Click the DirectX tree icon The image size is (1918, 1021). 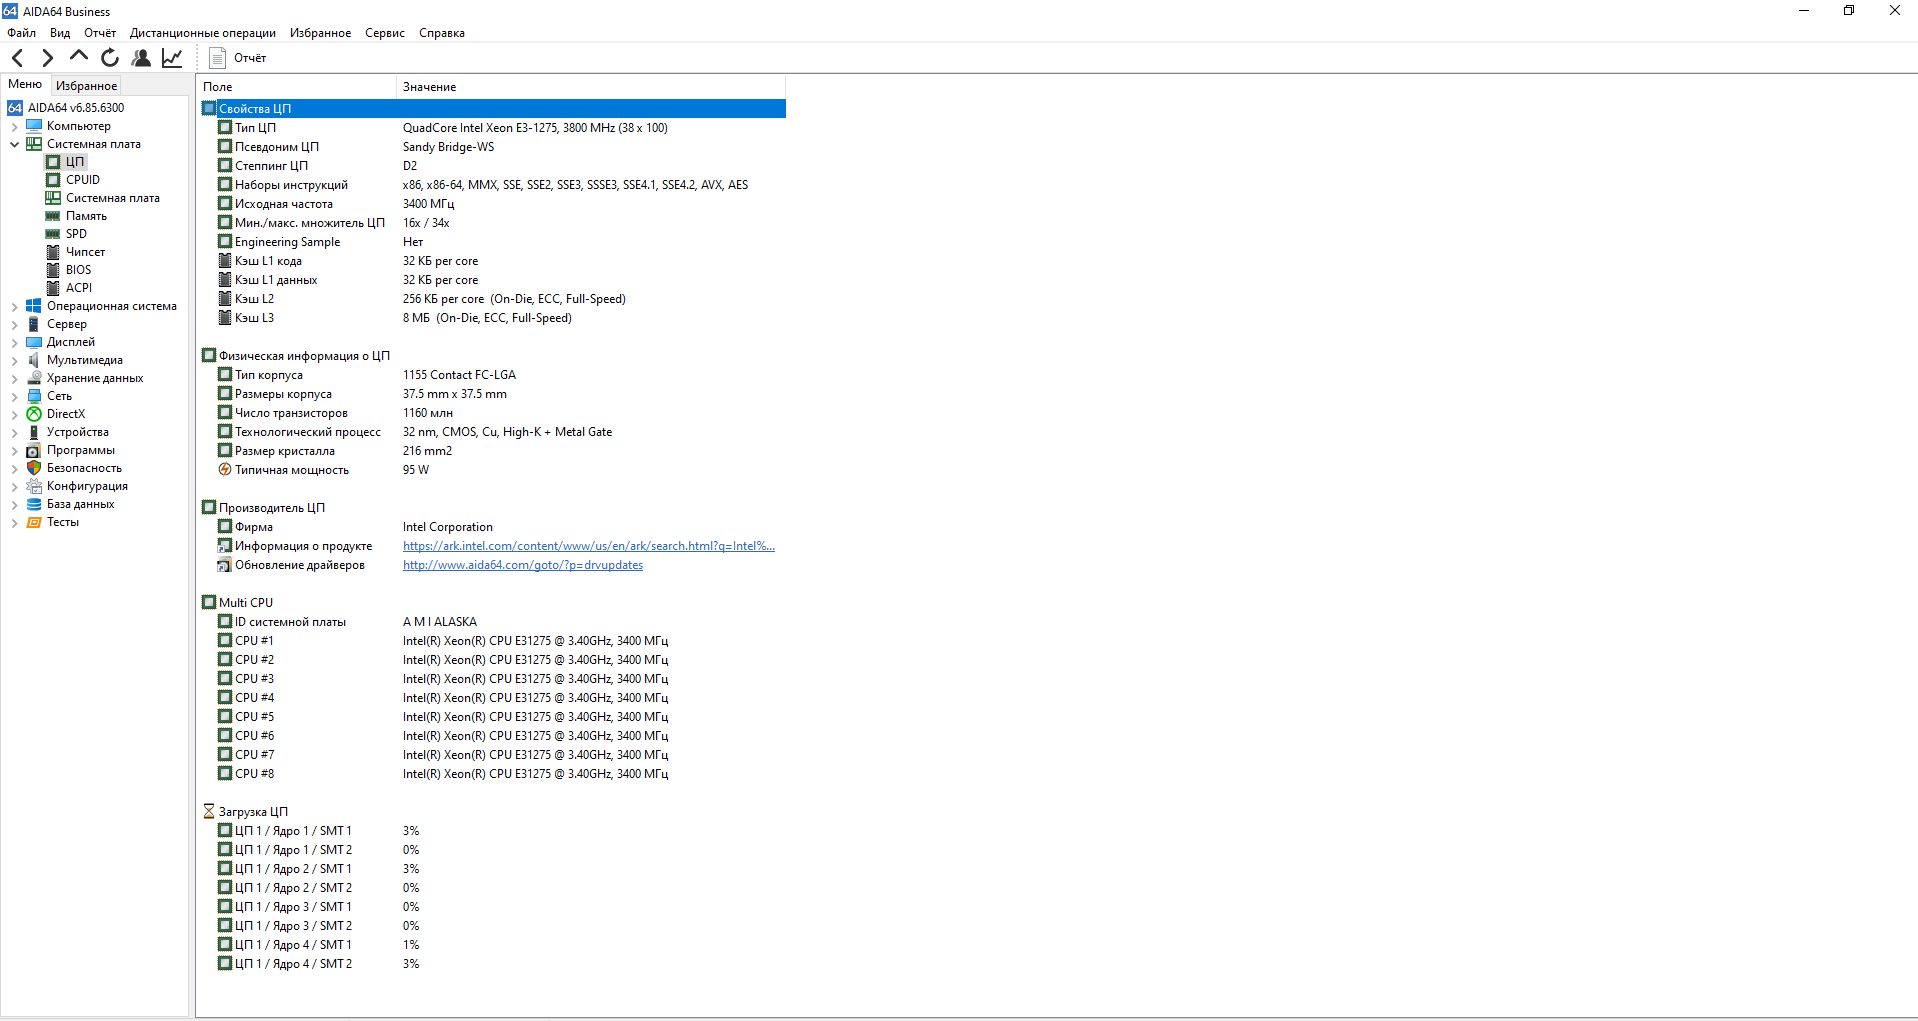(x=34, y=414)
